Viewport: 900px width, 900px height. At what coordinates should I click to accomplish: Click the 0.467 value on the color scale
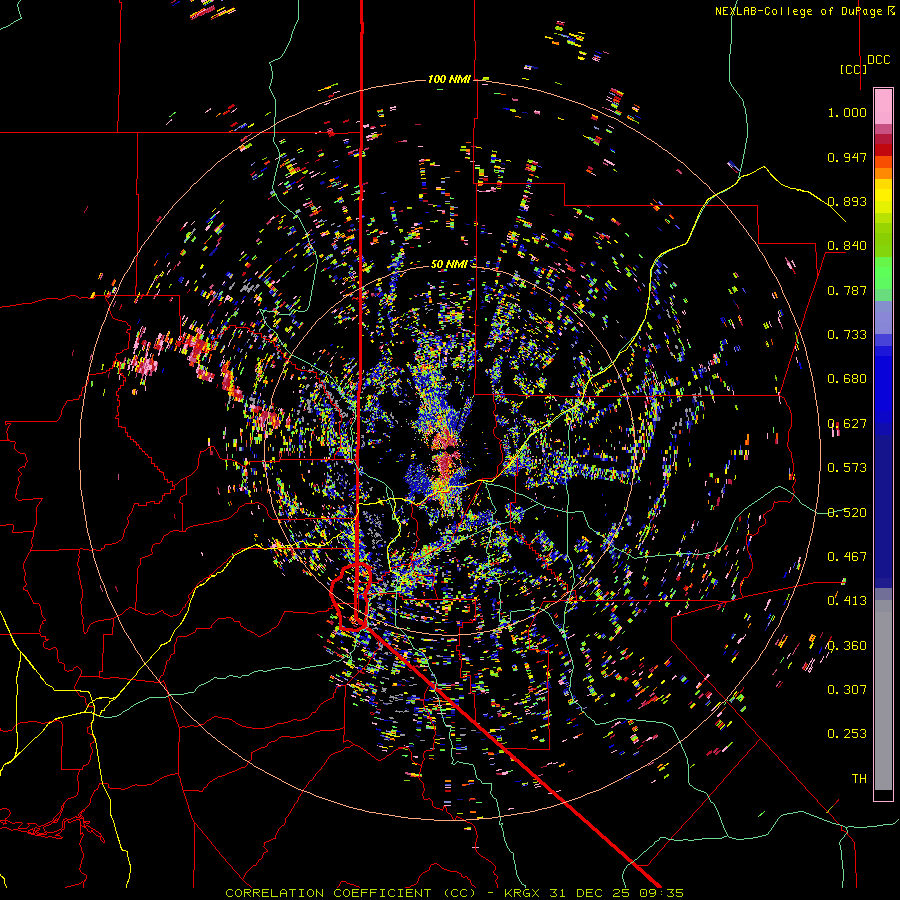pos(847,557)
